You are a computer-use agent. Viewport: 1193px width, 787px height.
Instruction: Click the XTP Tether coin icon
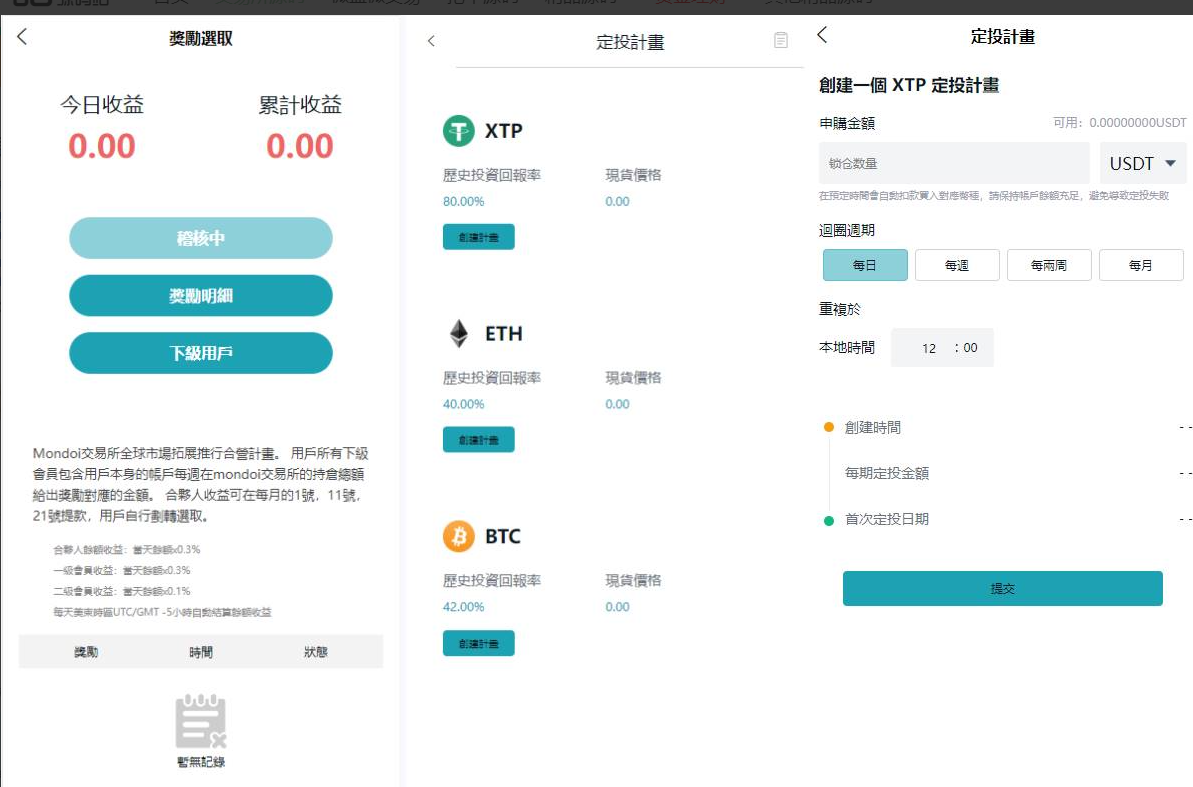click(458, 131)
